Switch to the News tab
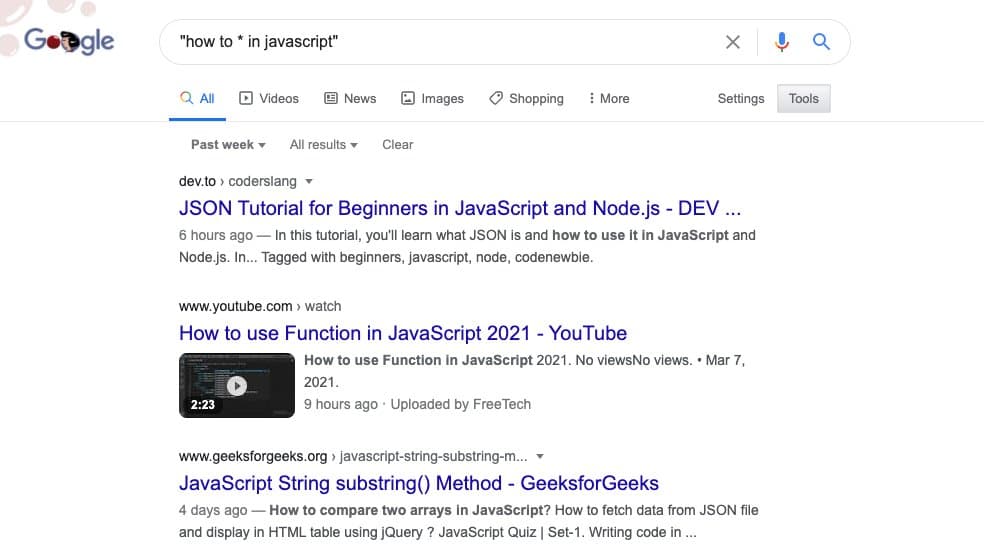Screen dimensions: 984x554 pyautogui.click(x=350, y=98)
